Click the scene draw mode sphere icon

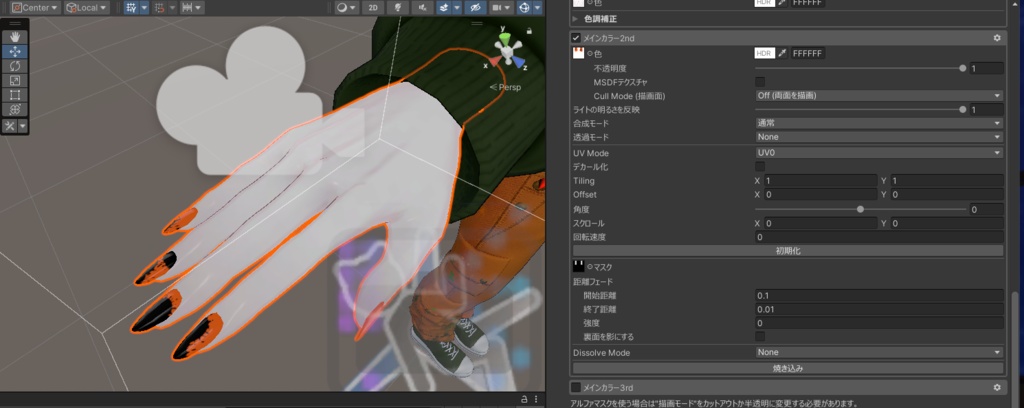342,8
